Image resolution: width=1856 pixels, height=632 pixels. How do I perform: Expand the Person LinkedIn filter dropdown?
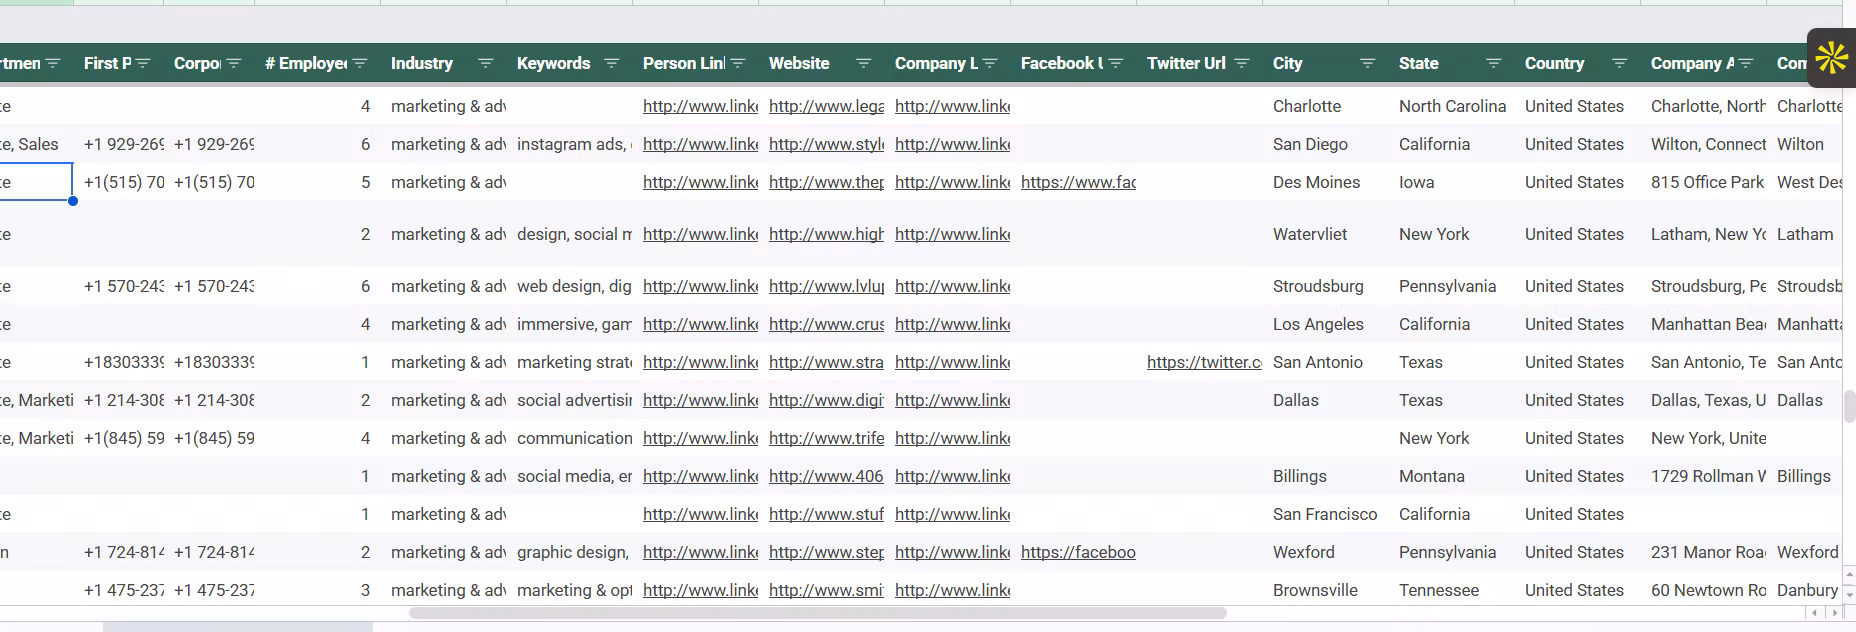737,63
